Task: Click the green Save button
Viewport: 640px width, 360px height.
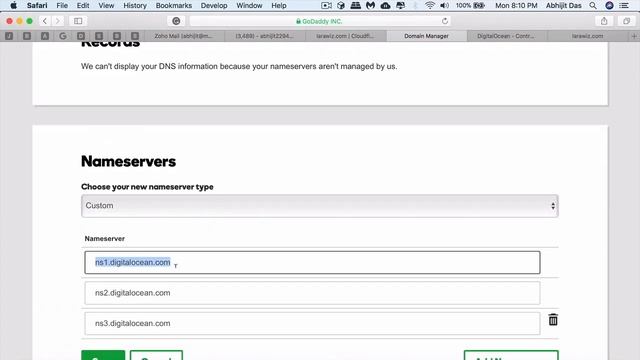Action: [103, 355]
